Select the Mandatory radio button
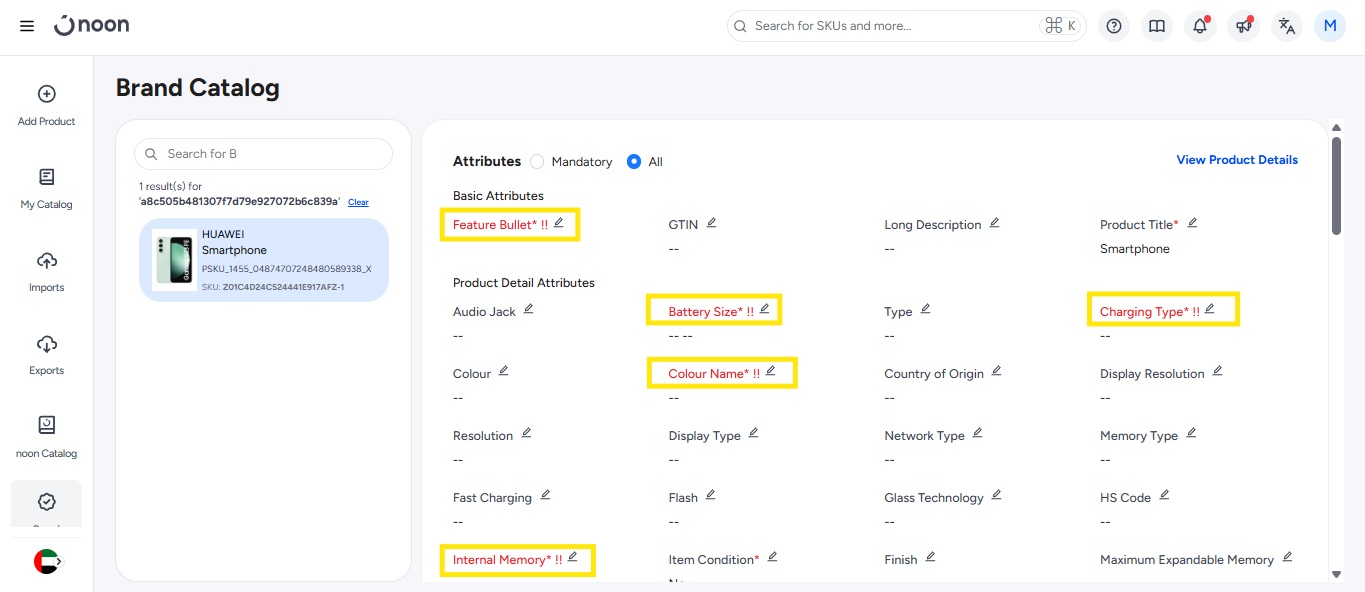The image size is (1365, 592). pyautogui.click(x=537, y=162)
